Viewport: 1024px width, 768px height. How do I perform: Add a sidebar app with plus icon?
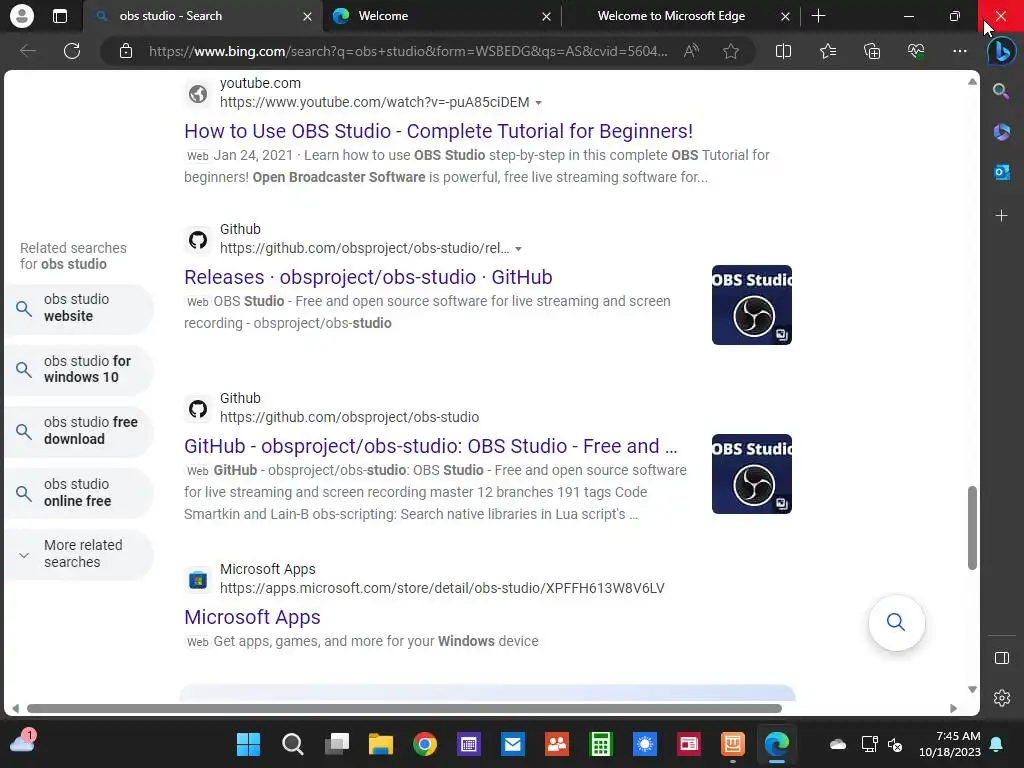pyautogui.click(x=1001, y=216)
